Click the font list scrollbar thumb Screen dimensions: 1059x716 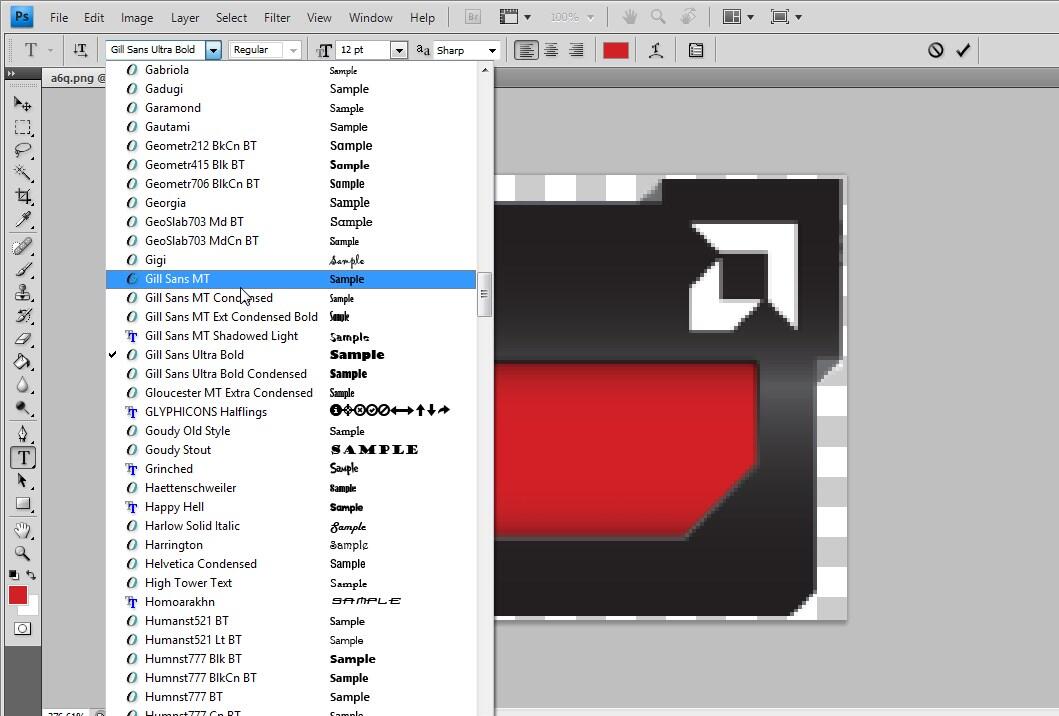coord(484,294)
